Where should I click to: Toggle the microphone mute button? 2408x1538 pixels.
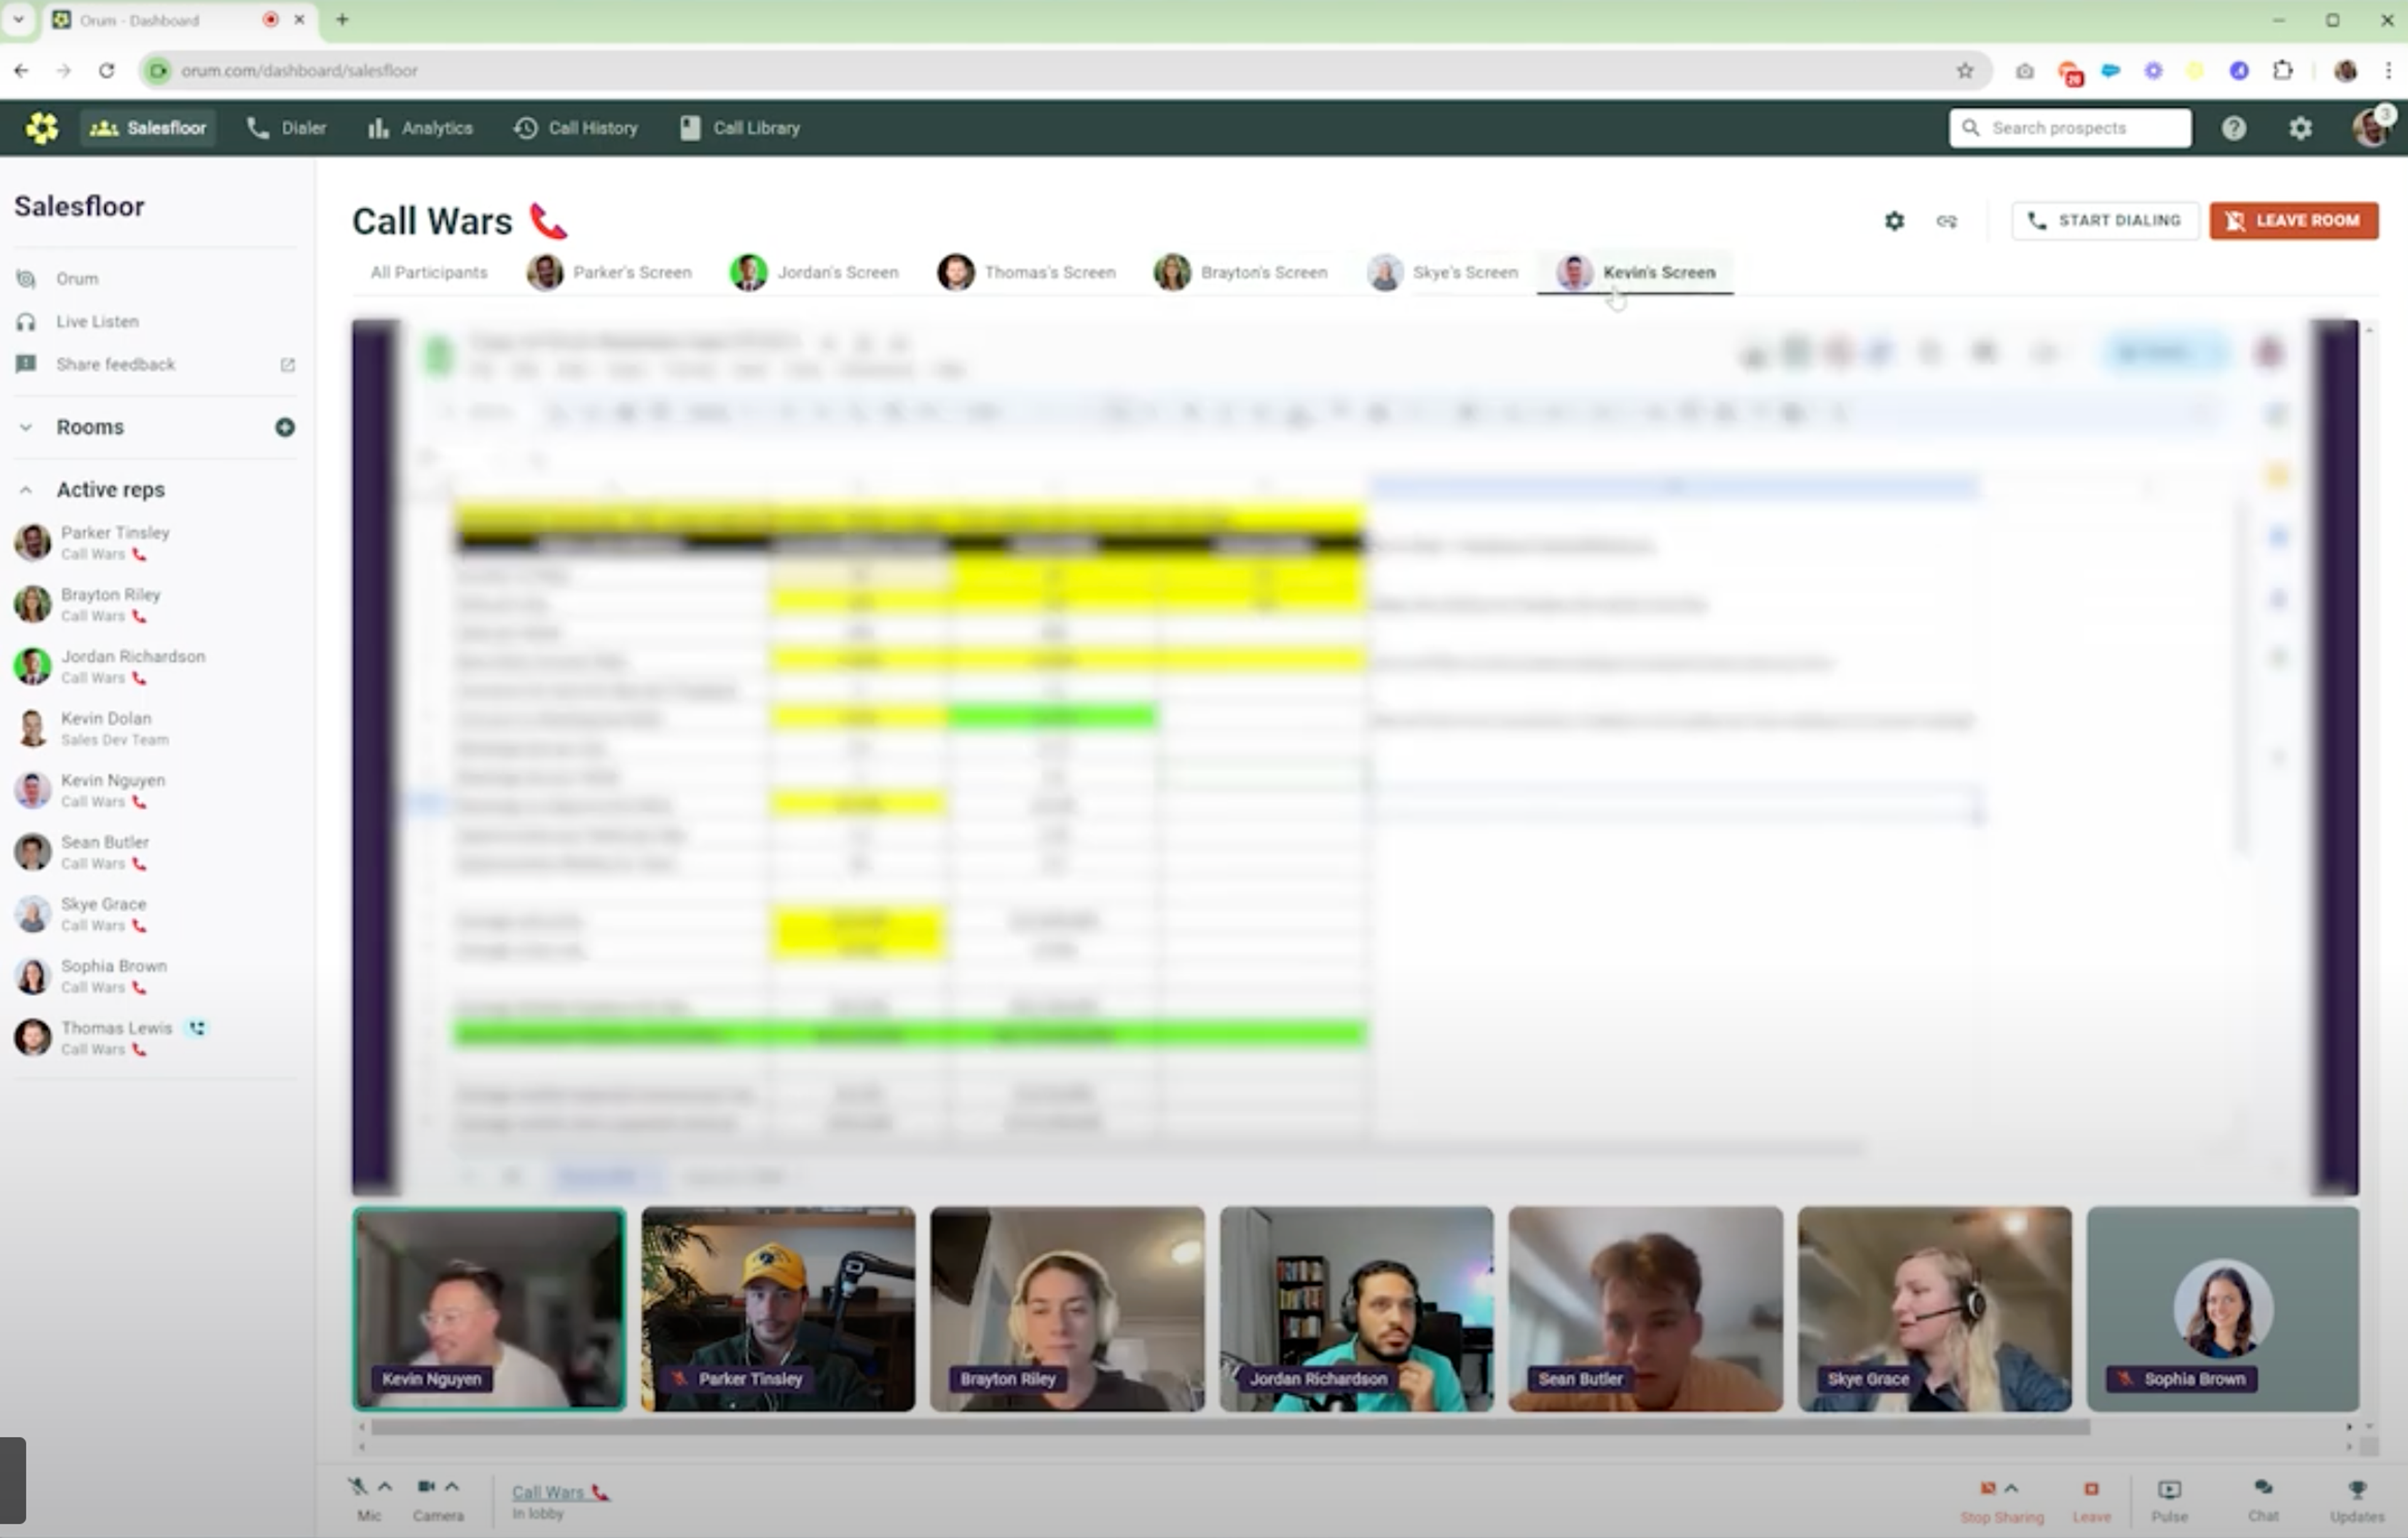(x=358, y=1487)
